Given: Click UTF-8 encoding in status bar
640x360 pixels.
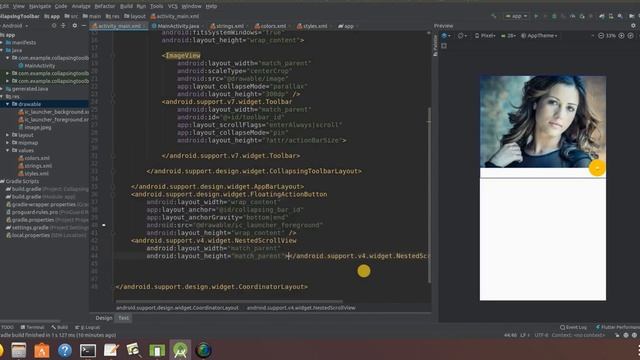Looking at the screenshot, I should (541, 335).
